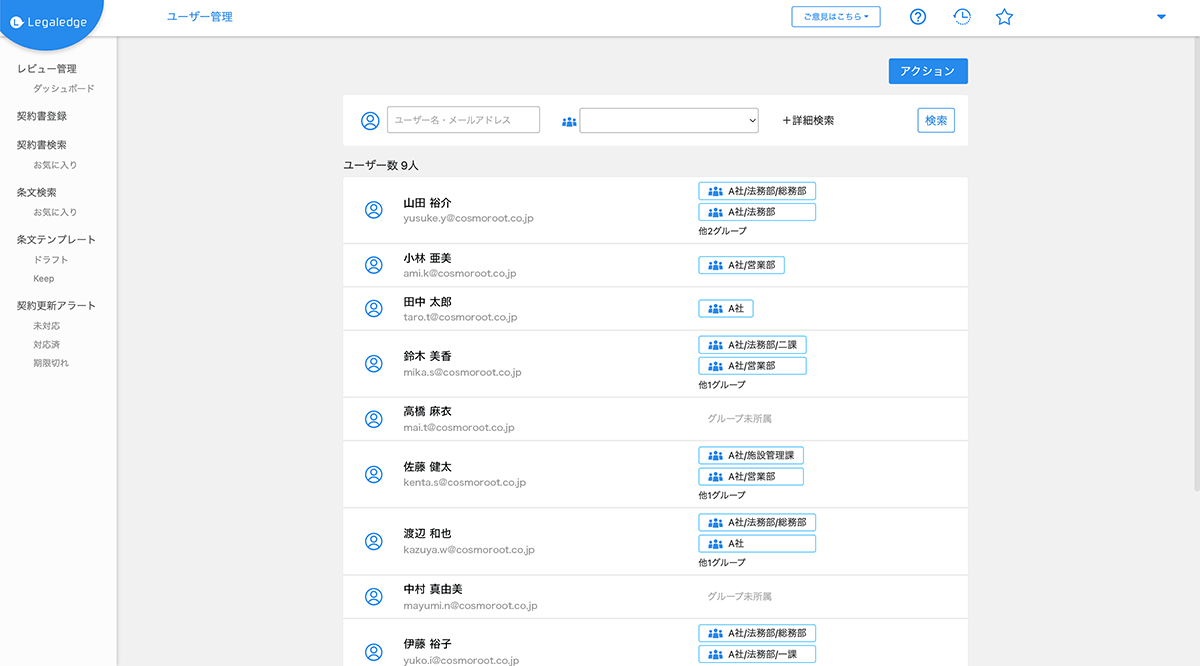Open the 未対応 sidebar link
Viewport: 1200px width, 666px height.
(x=46, y=326)
